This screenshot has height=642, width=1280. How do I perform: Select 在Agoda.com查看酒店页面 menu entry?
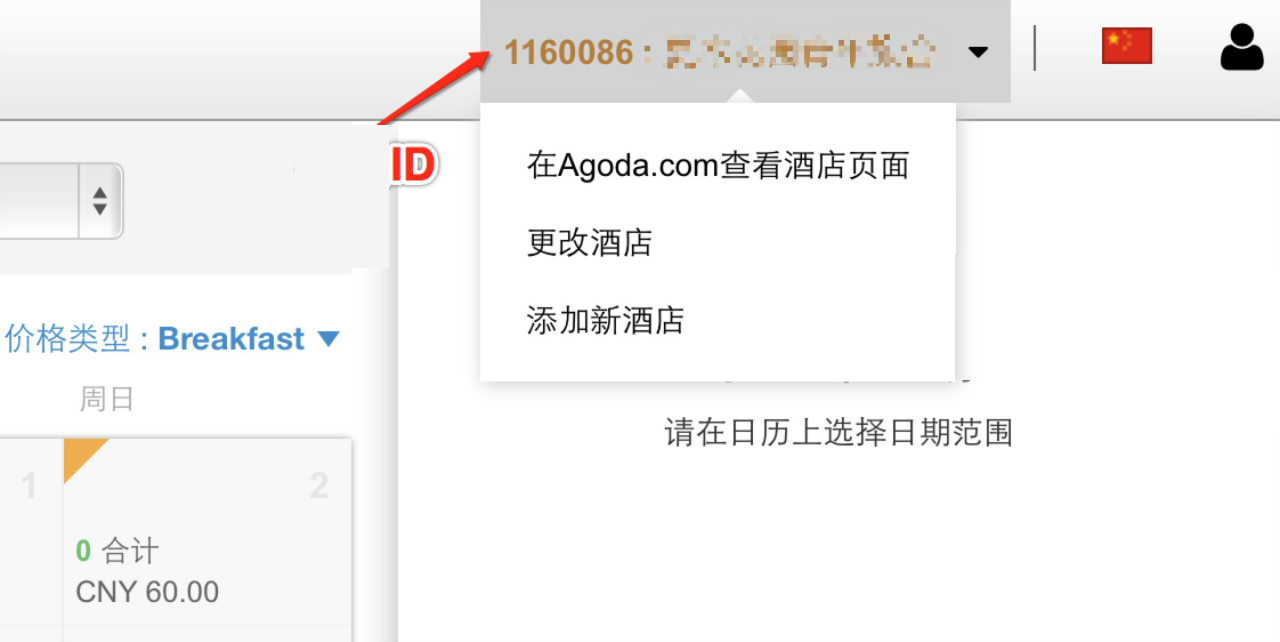[718, 165]
